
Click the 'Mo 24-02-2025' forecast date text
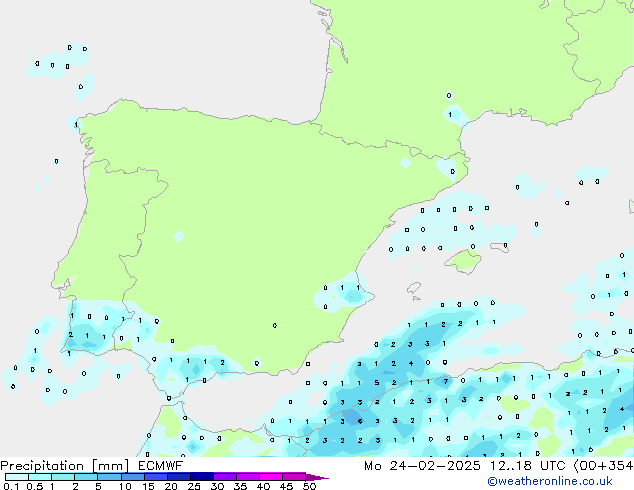click(422, 466)
